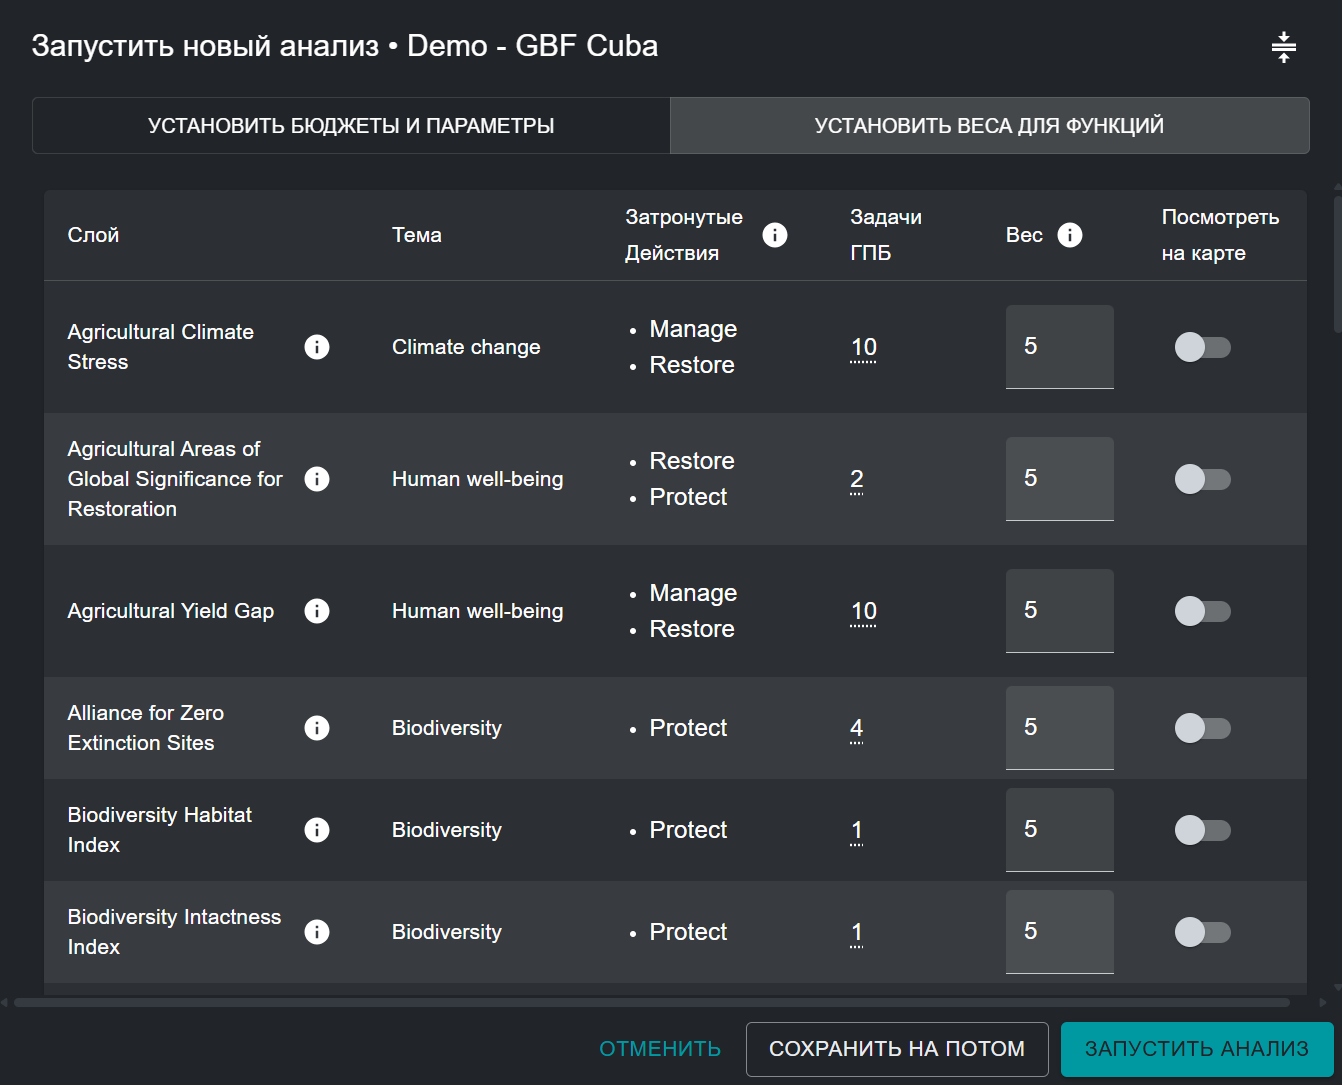Click Сохранить на потом button
The height and width of the screenshot is (1085, 1342).
897,1049
